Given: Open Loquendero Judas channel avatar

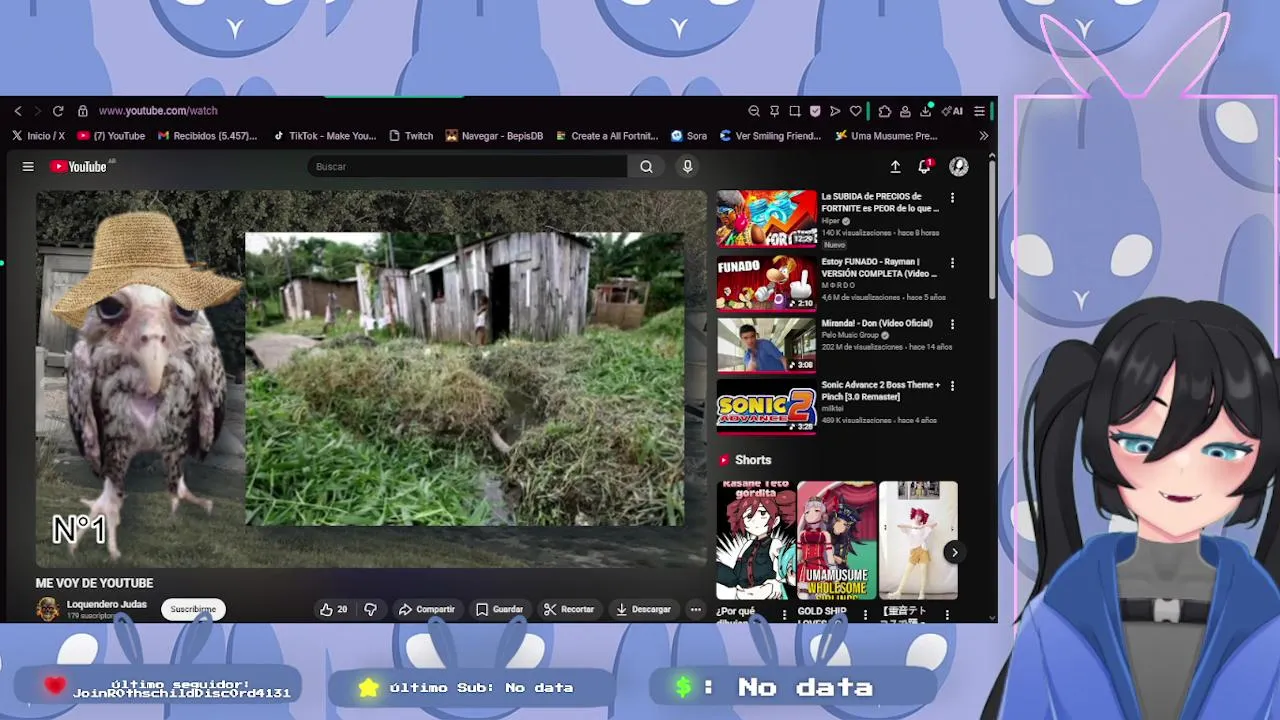Looking at the screenshot, I should point(48,609).
